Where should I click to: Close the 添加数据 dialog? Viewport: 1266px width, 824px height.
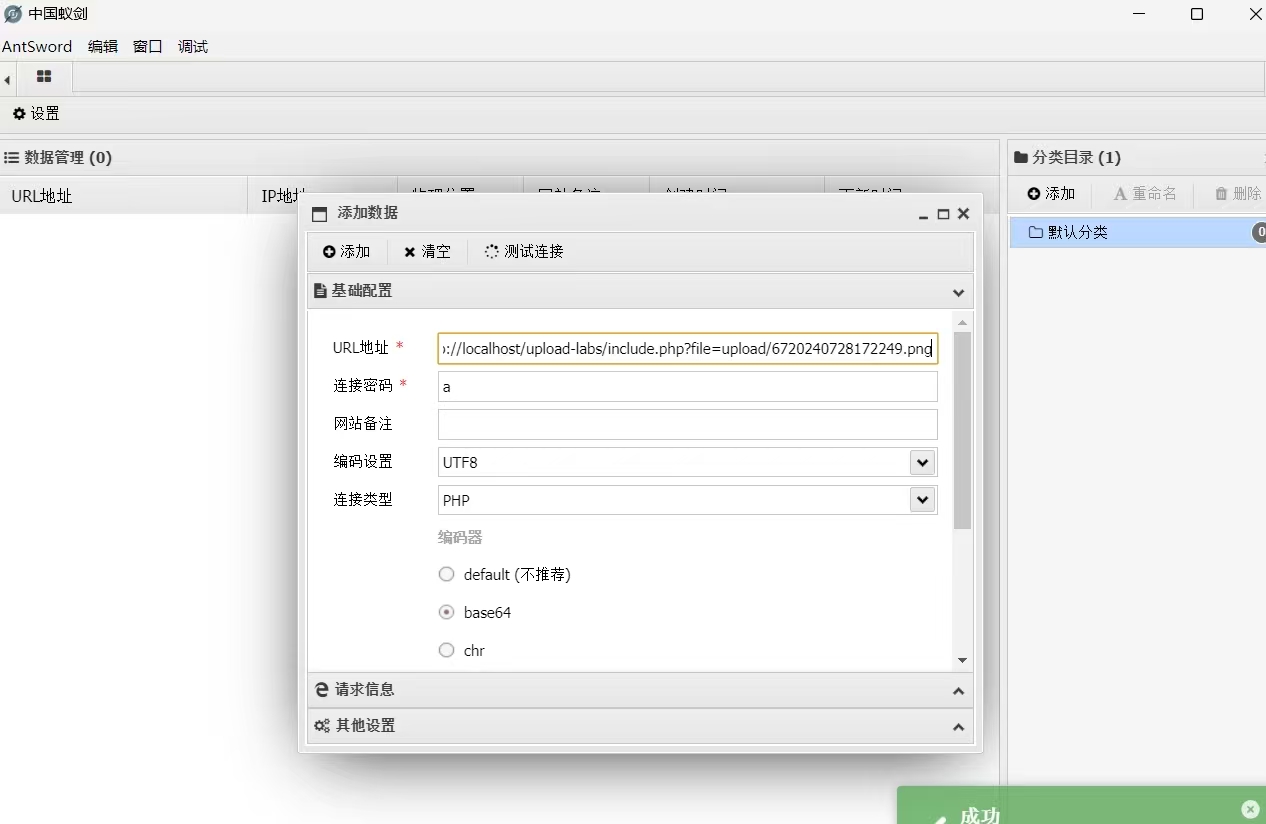[x=963, y=214]
